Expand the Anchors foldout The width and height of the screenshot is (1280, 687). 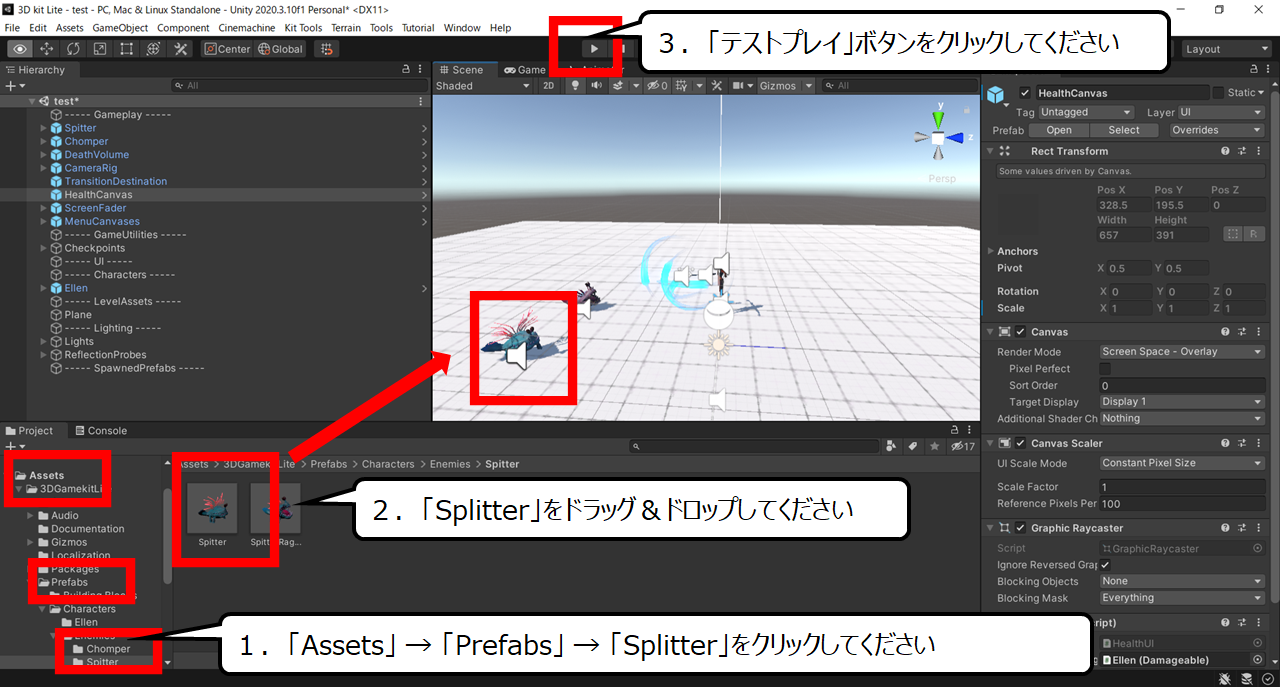coord(991,251)
